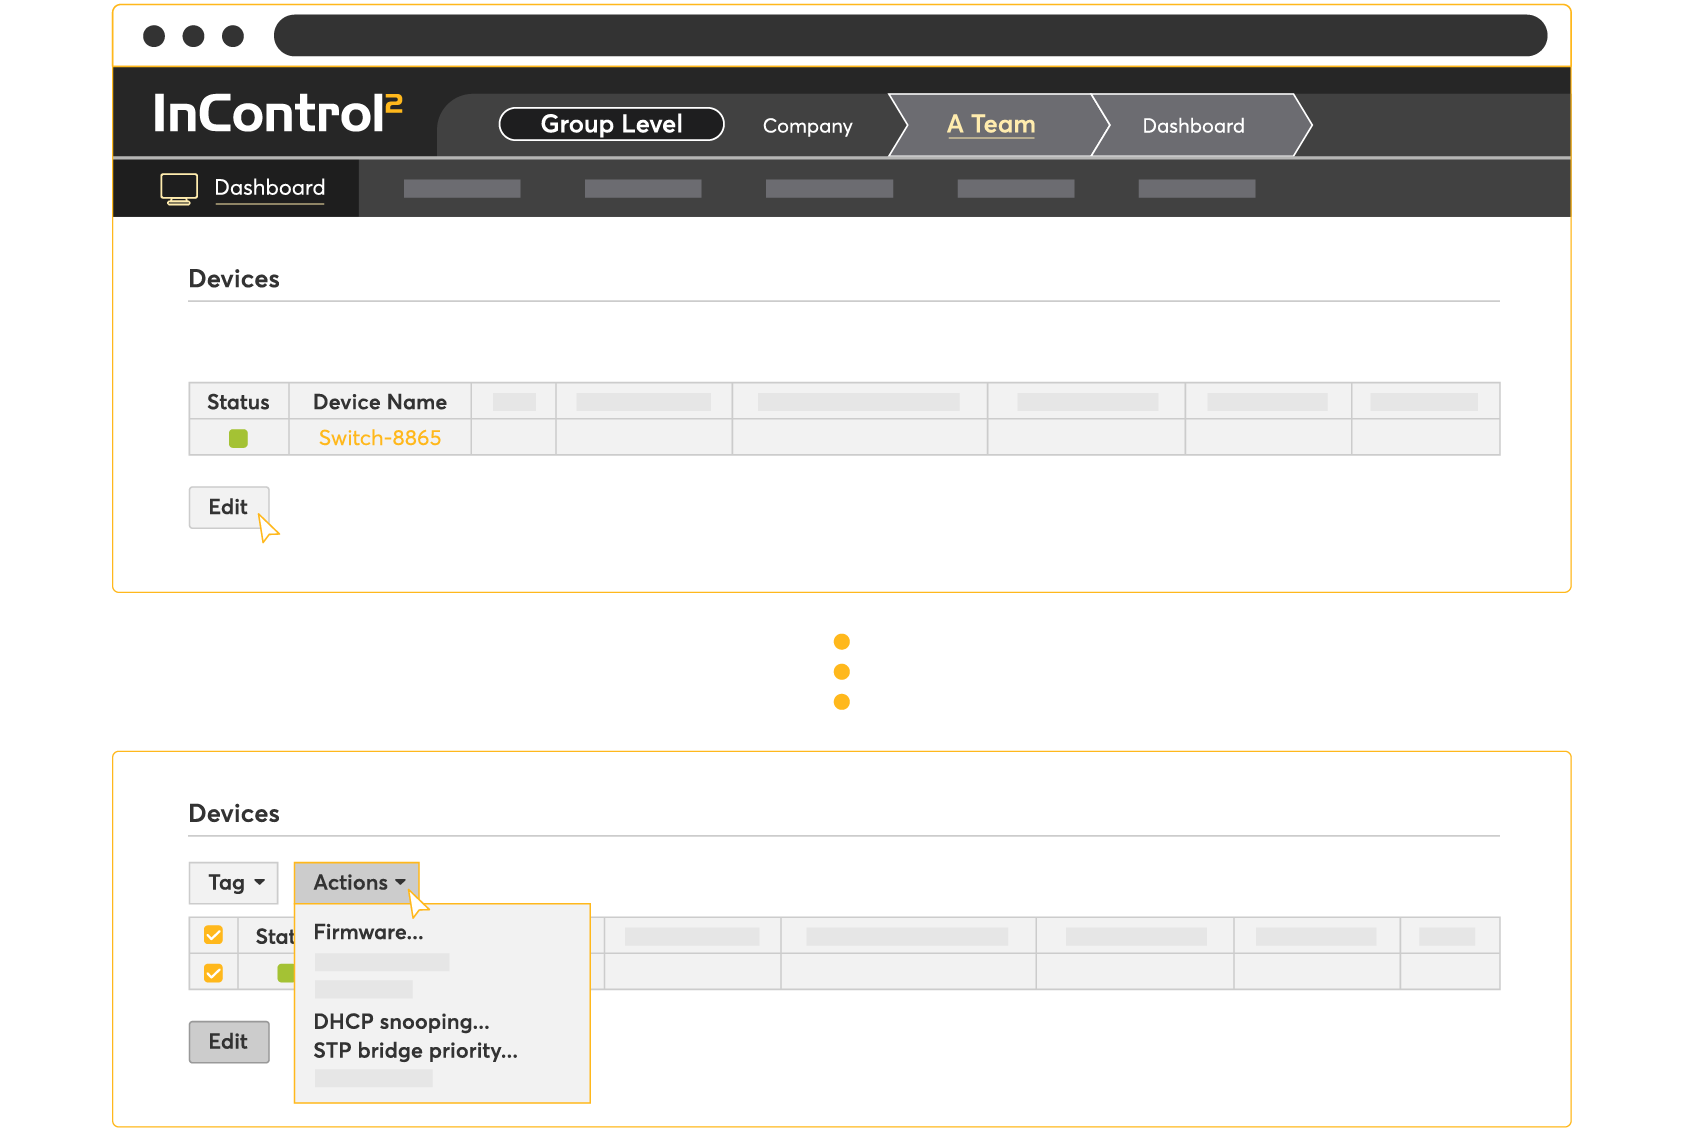This screenshot has height=1139, width=1684.
Task: Click the yellow dots divider between screenshots
Action: click(x=841, y=671)
